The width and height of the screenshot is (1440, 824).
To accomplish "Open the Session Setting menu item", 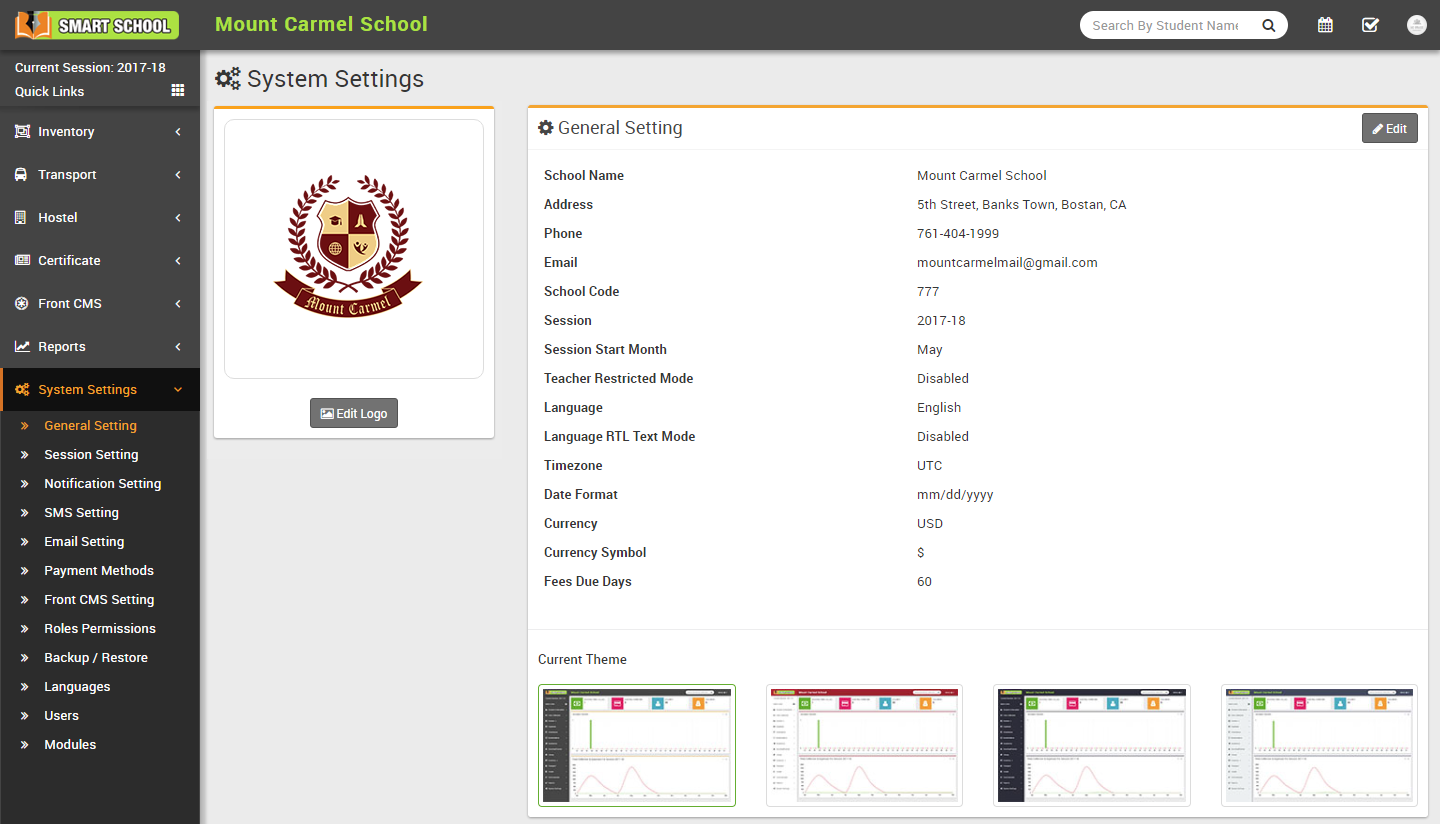I will click(x=91, y=455).
